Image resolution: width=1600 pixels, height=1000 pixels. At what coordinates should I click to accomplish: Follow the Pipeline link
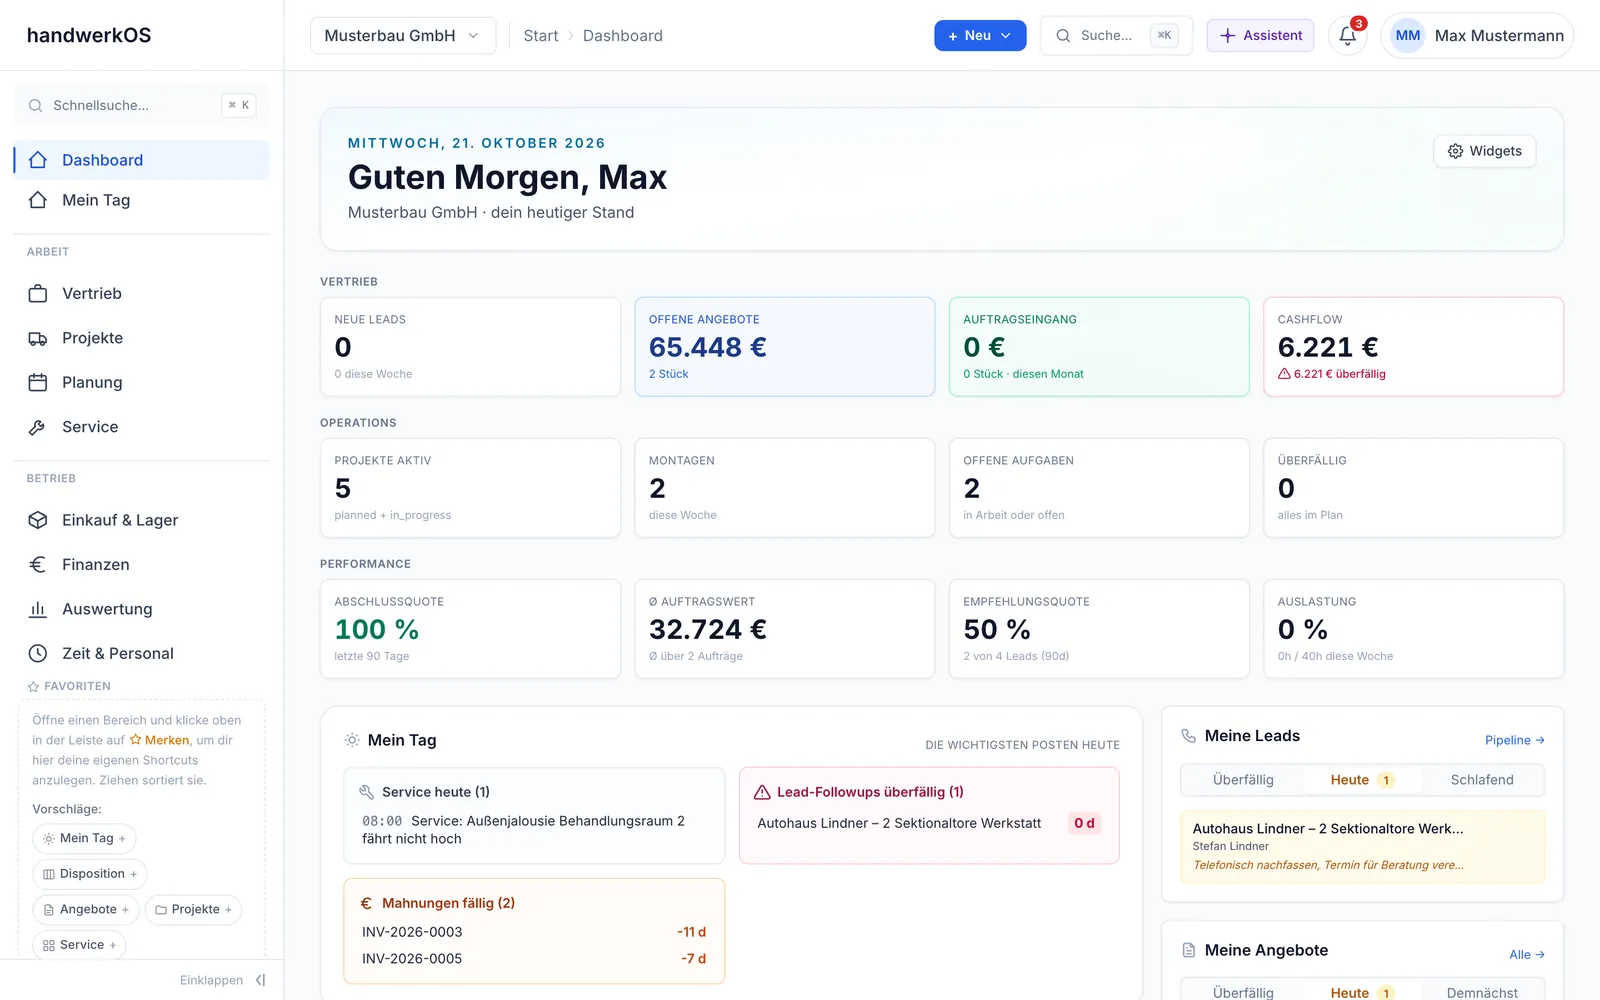click(x=1515, y=740)
